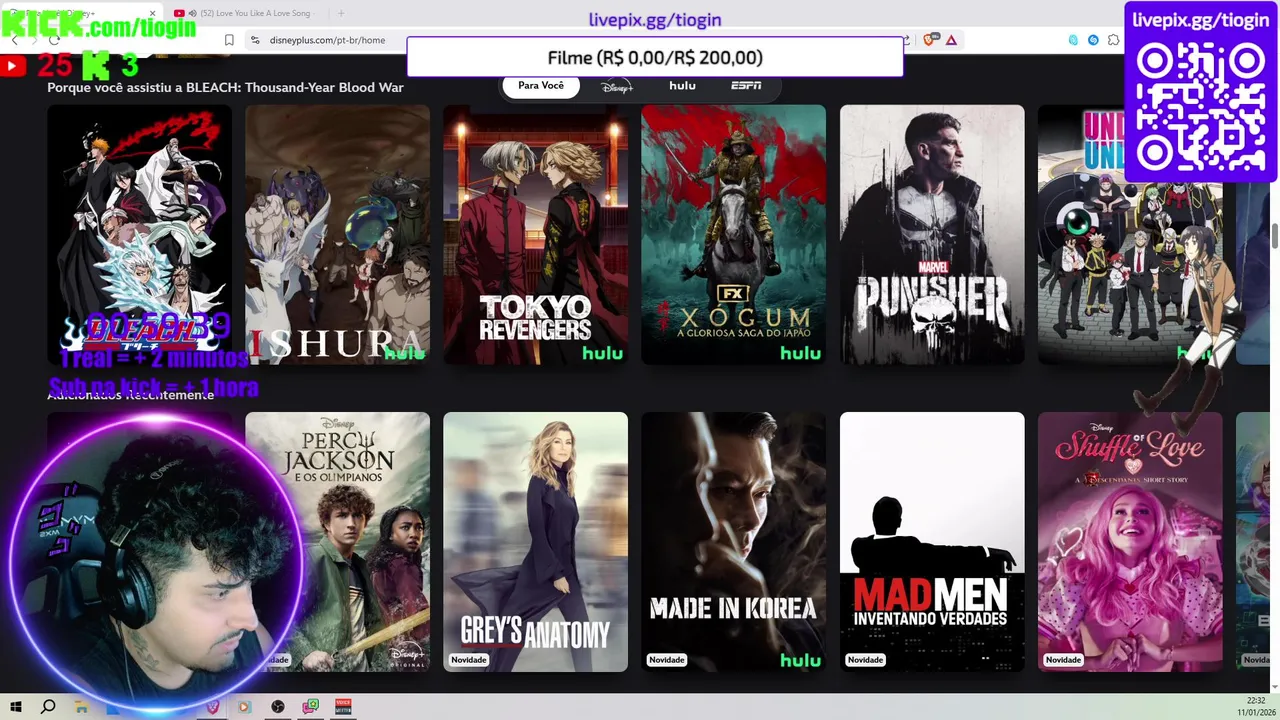The image size is (1280, 720).
Task: Click the Novidade badge on Mad Men
Action: tap(865, 660)
